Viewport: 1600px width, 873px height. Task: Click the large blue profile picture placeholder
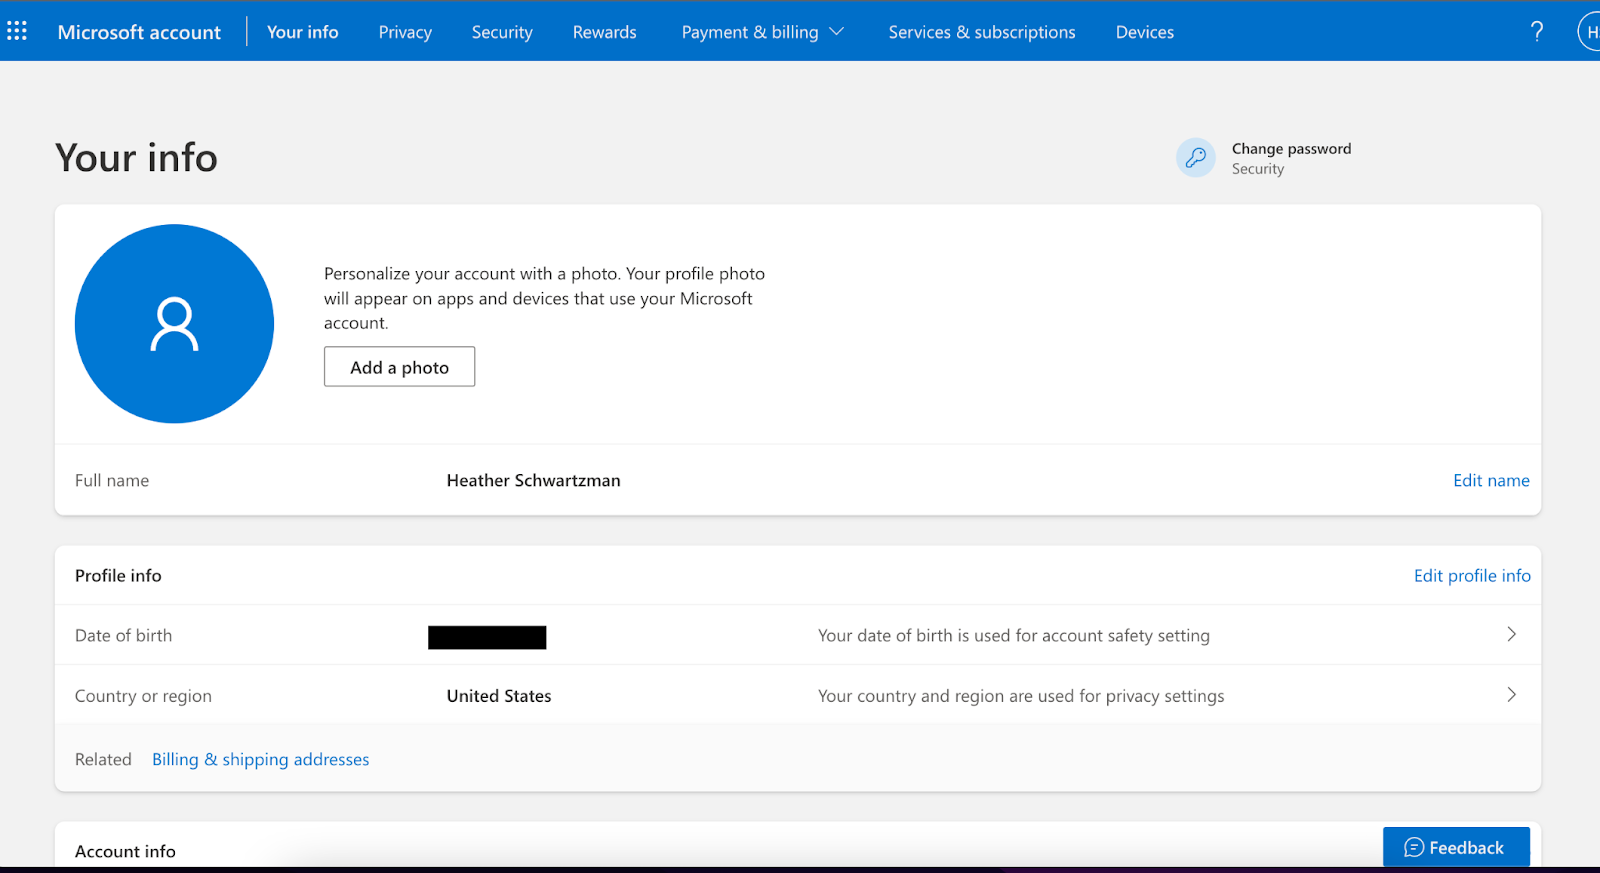pos(174,323)
